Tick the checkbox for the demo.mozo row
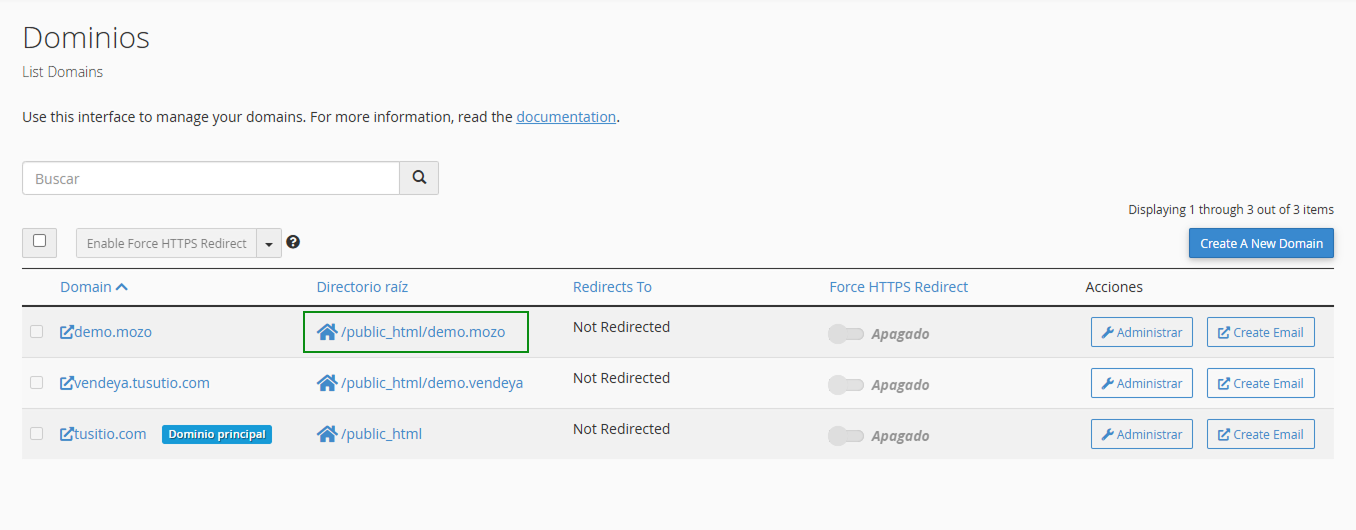This screenshot has height=530, width=1356. tap(37, 332)
